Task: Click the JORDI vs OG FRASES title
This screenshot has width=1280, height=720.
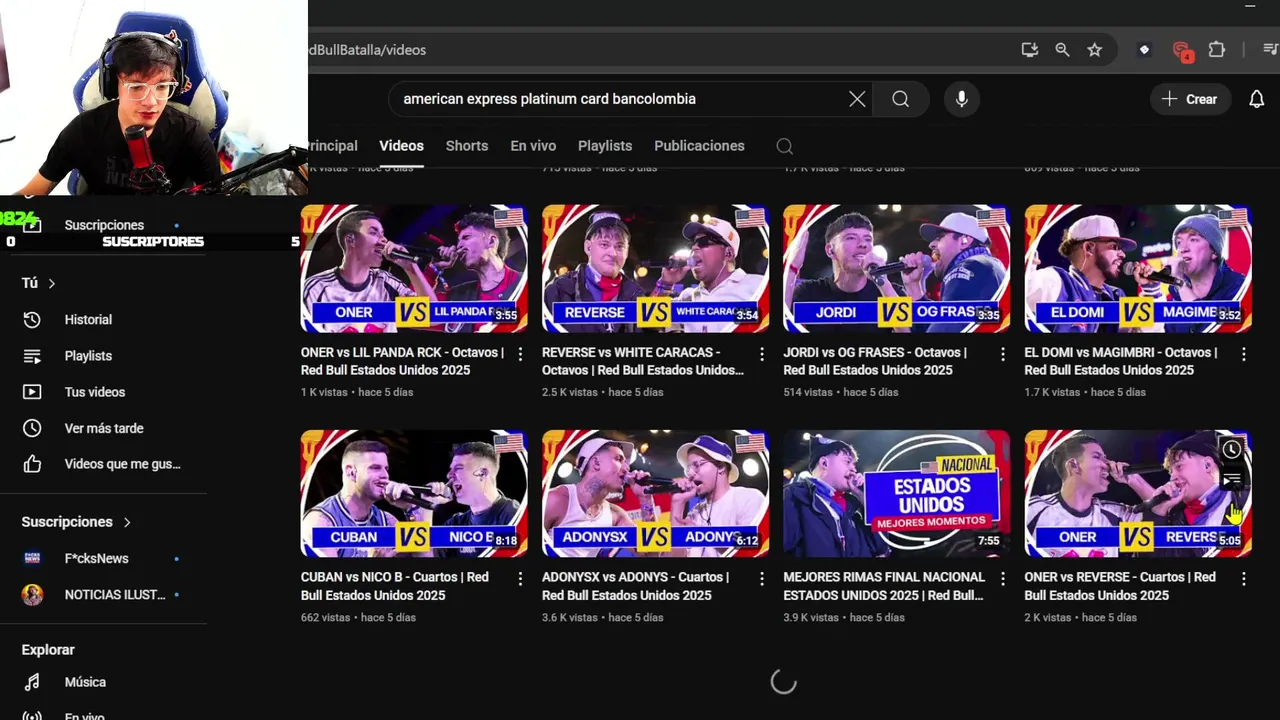Action: click(x=875, y=361)
